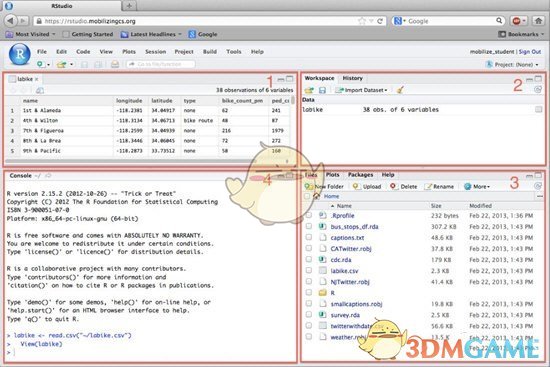The image size is (550, 367).
Task: Open the More dropdown in Files pane
Action: pyautogui.click(x=477, y=187)
